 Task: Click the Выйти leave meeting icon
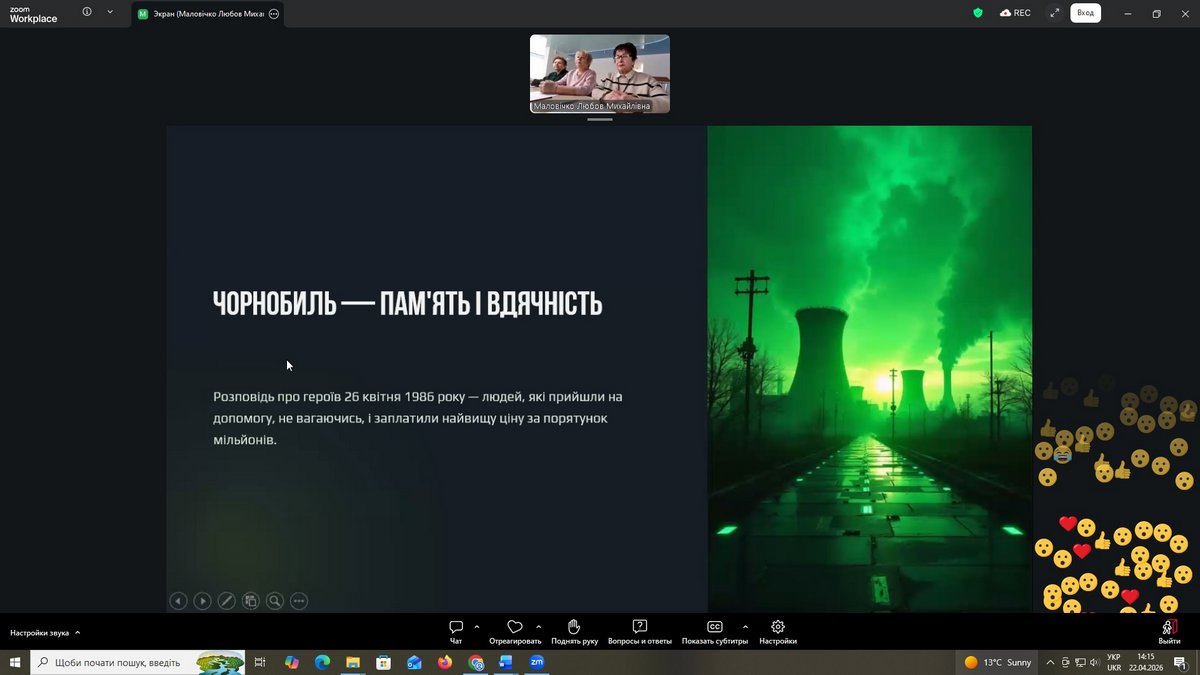[1169, 627]
